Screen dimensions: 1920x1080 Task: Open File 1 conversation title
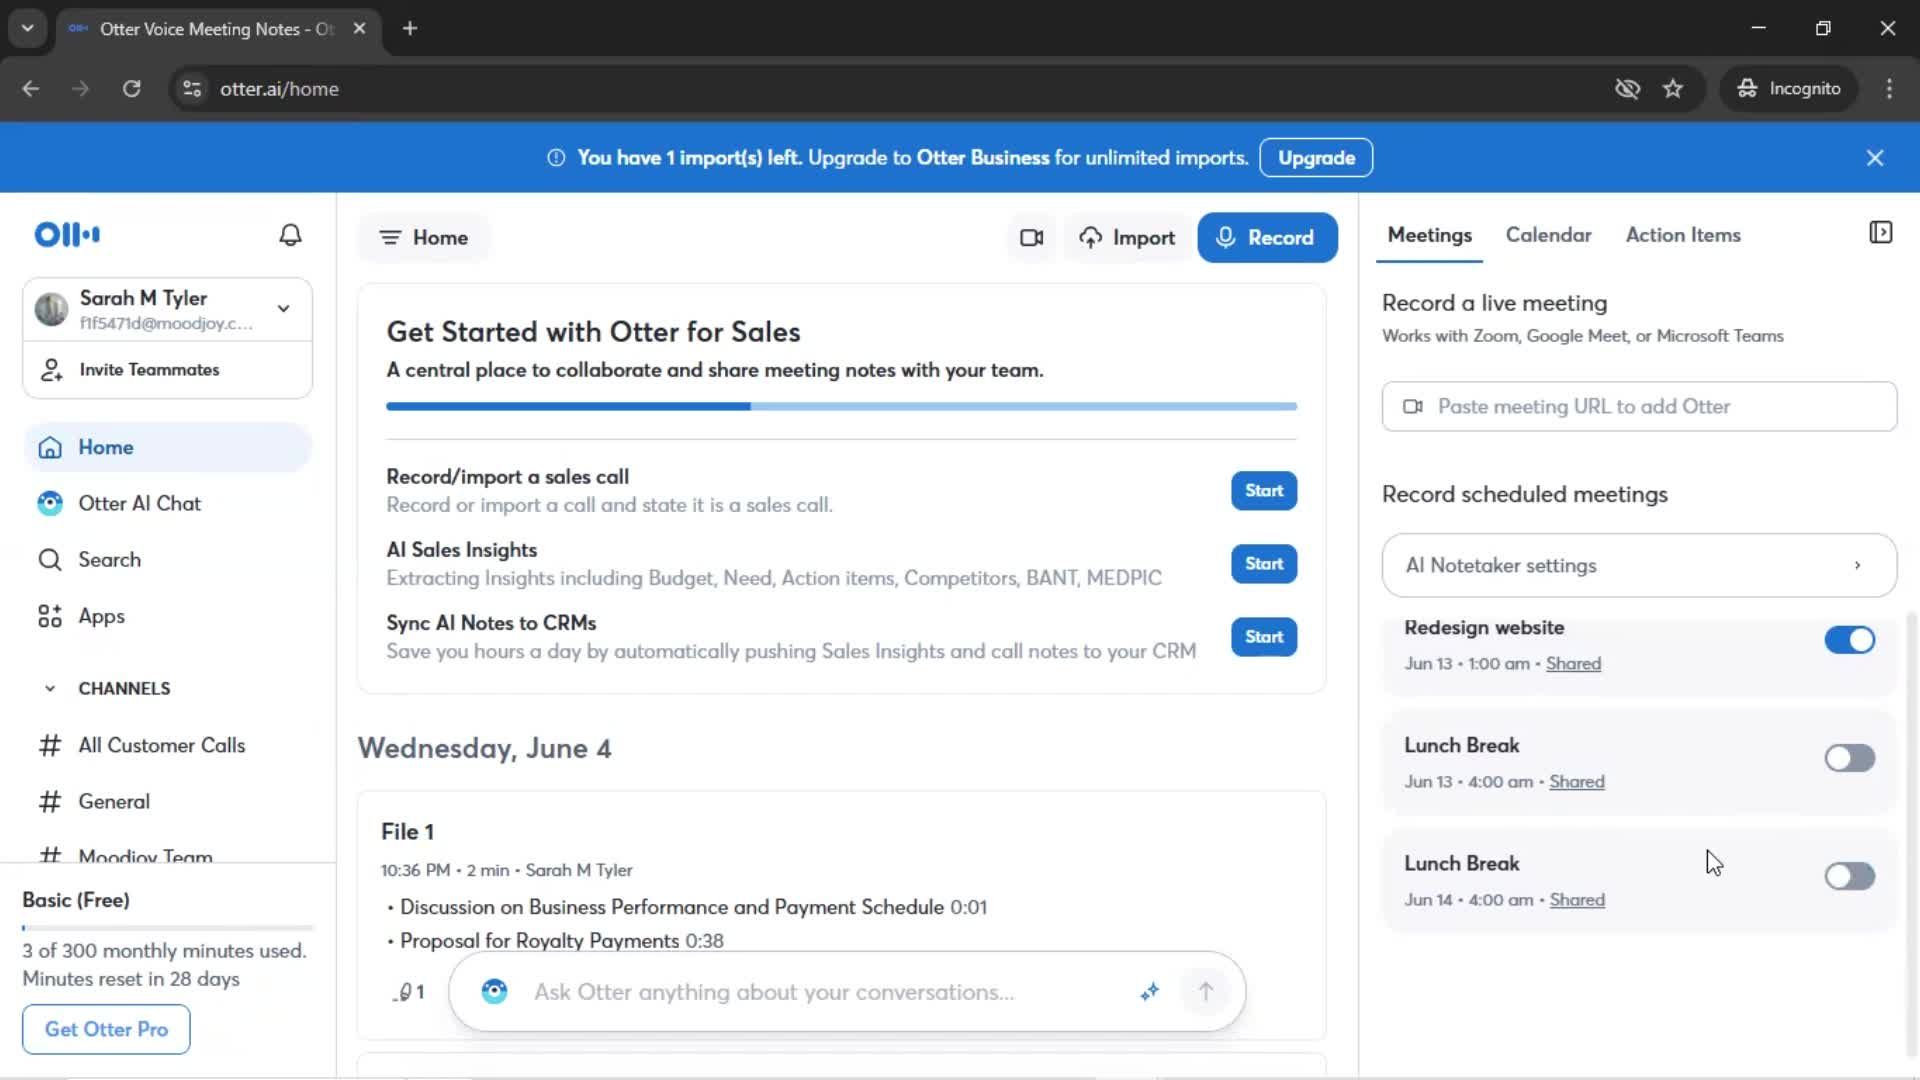[x=407, y=832]
